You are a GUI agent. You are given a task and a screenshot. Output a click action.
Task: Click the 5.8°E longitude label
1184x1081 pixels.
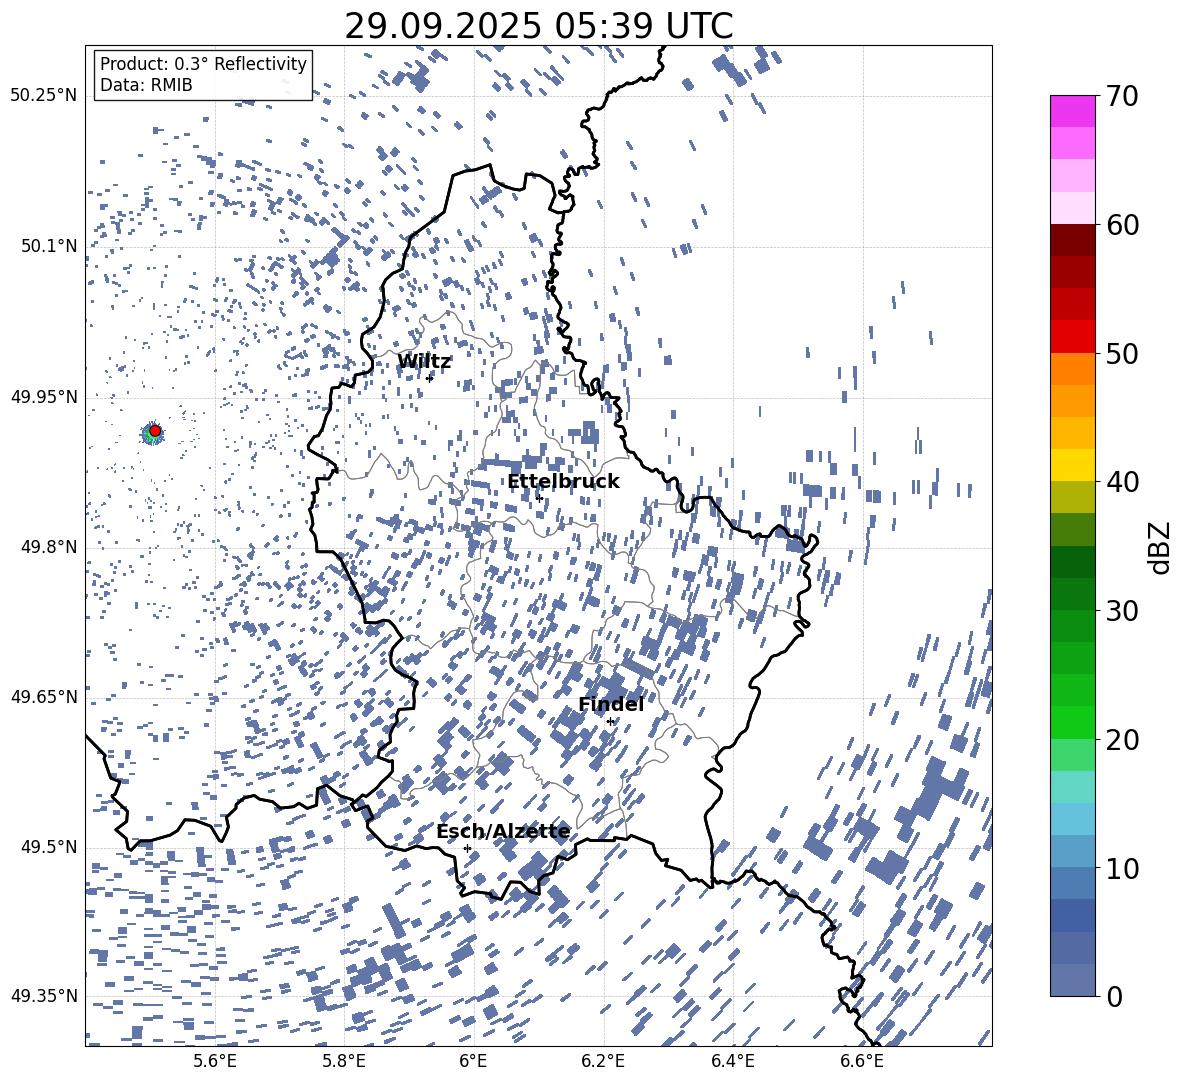pyautogui.click(x=344, y=1061)
